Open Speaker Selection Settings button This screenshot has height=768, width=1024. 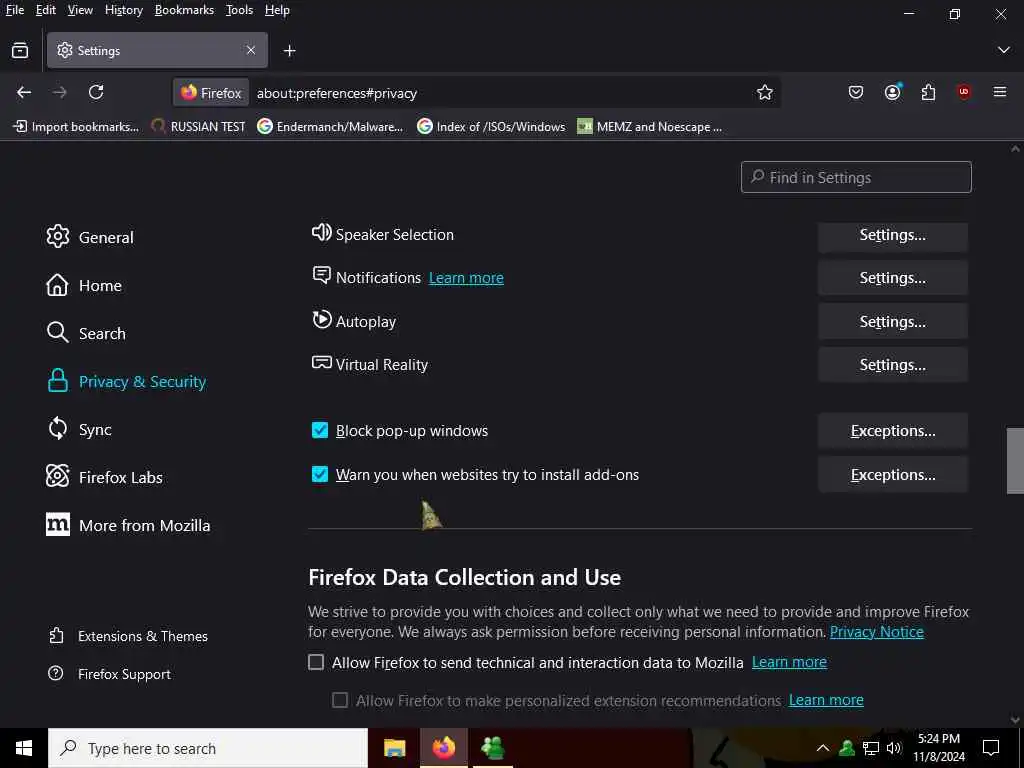[892, 235]
